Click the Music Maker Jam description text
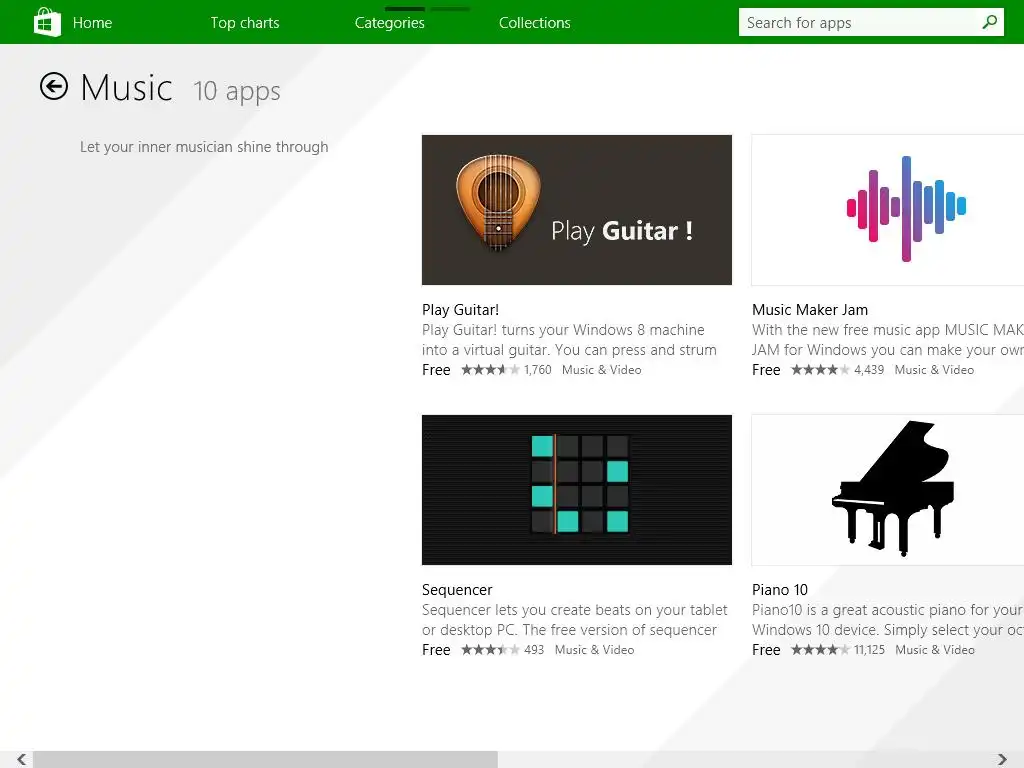The width and height of the screenshot is (1024, 768). [x=888, y=340]
